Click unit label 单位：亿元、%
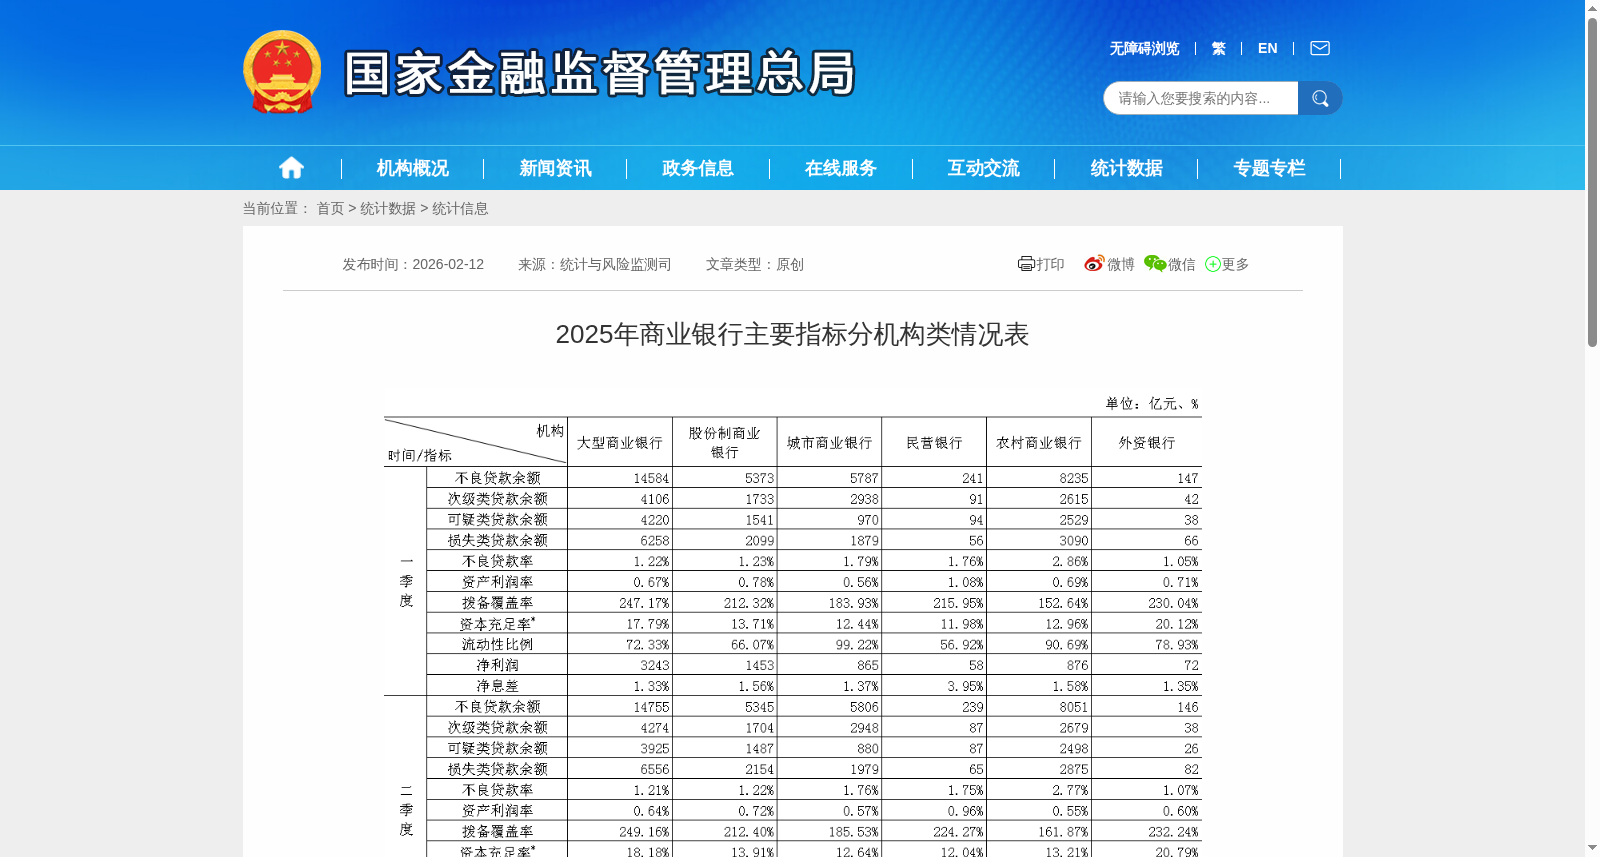1600x857 pixels. point(1152,403)
